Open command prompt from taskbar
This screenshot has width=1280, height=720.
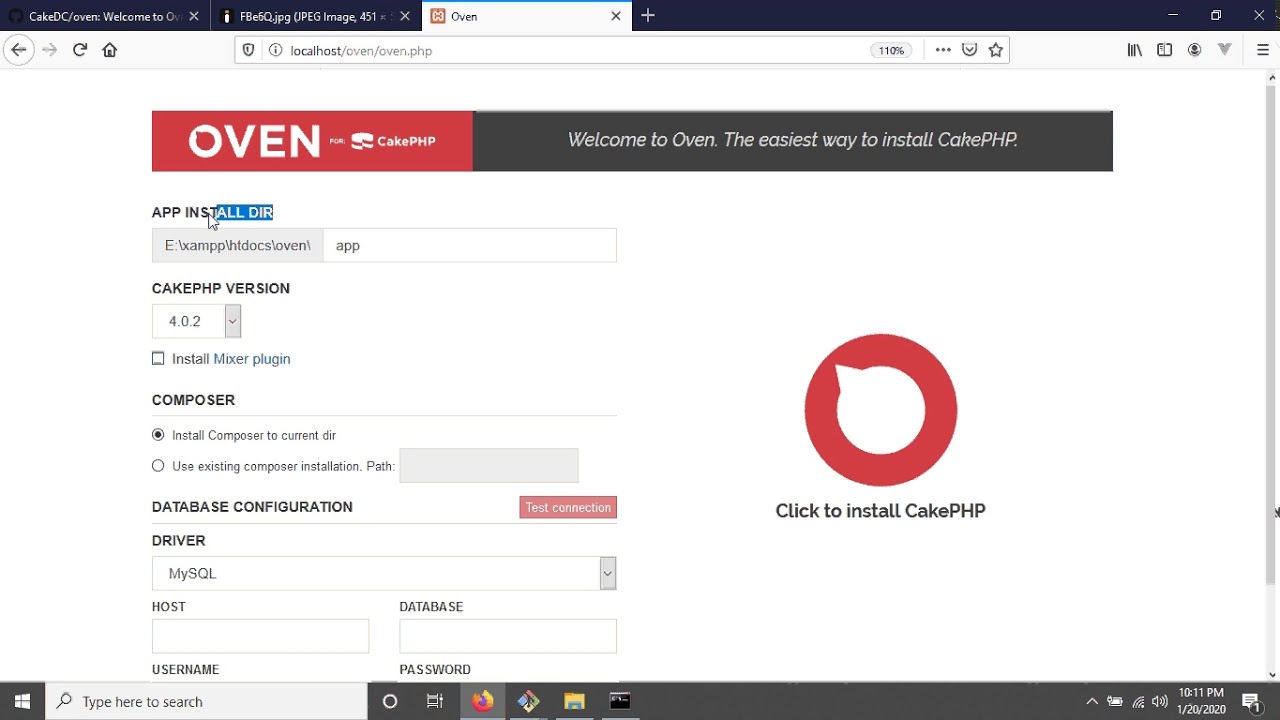(620, 701)
